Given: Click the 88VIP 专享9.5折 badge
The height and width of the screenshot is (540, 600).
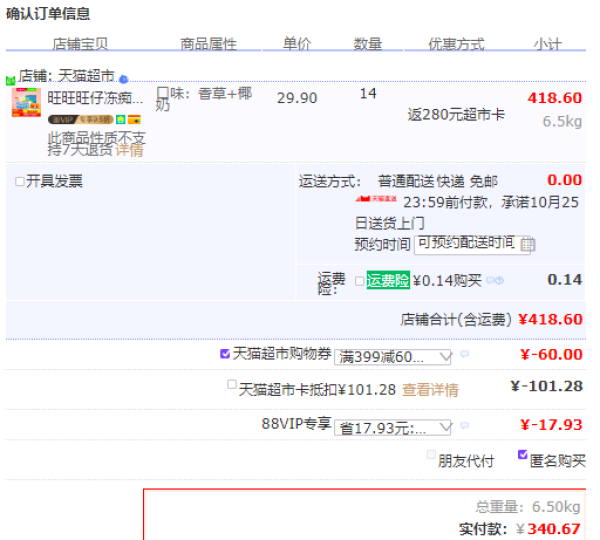Looking at the screenshot, I should point(80,119).
